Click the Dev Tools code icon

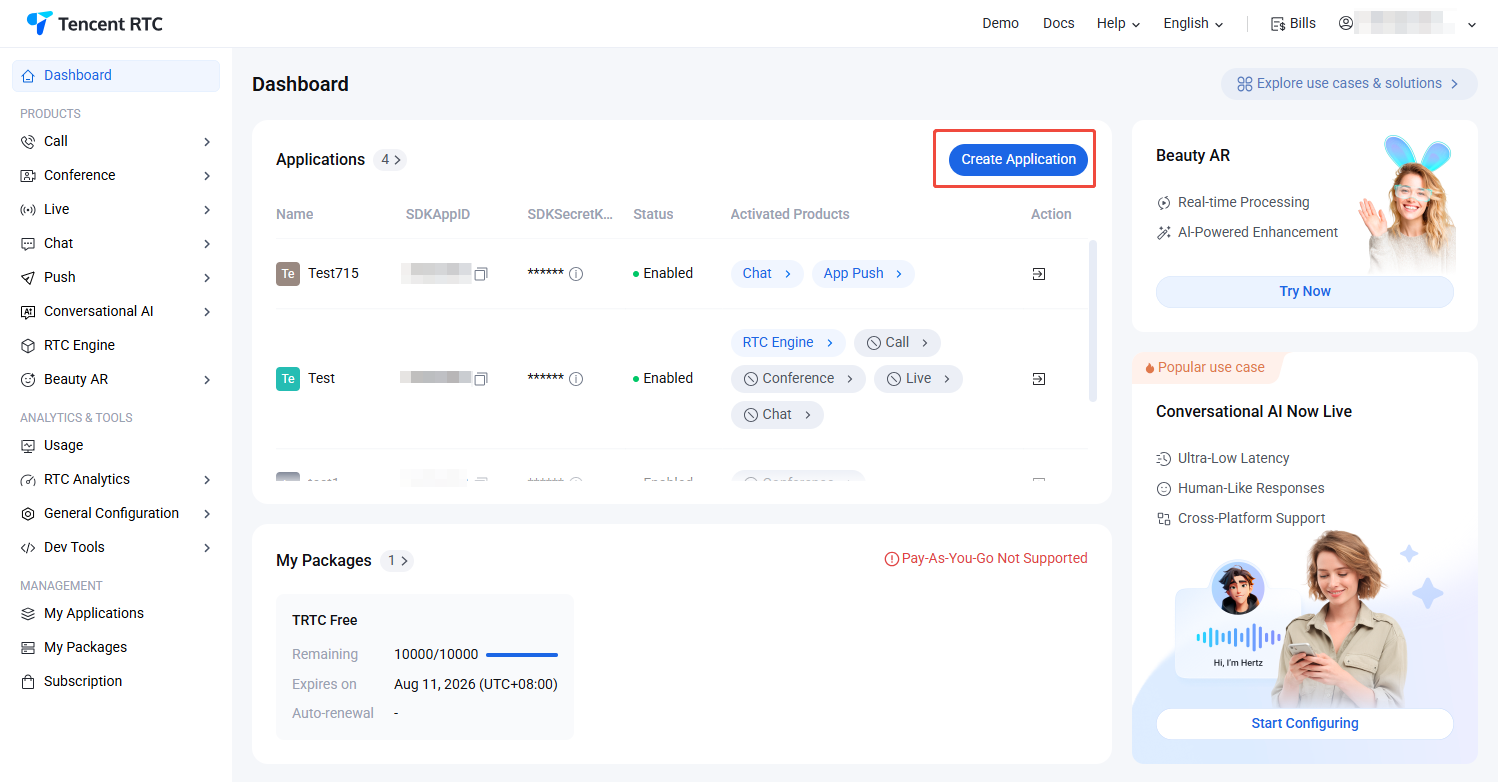28,548
